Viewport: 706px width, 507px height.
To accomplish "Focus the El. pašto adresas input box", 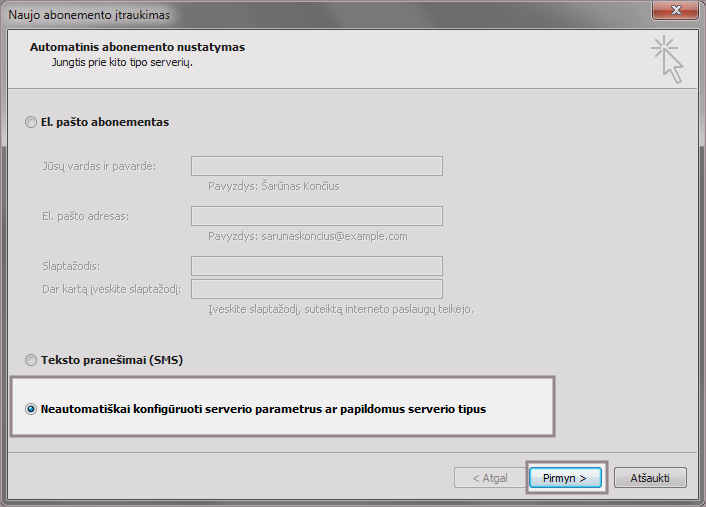I will tap(316, 216).
